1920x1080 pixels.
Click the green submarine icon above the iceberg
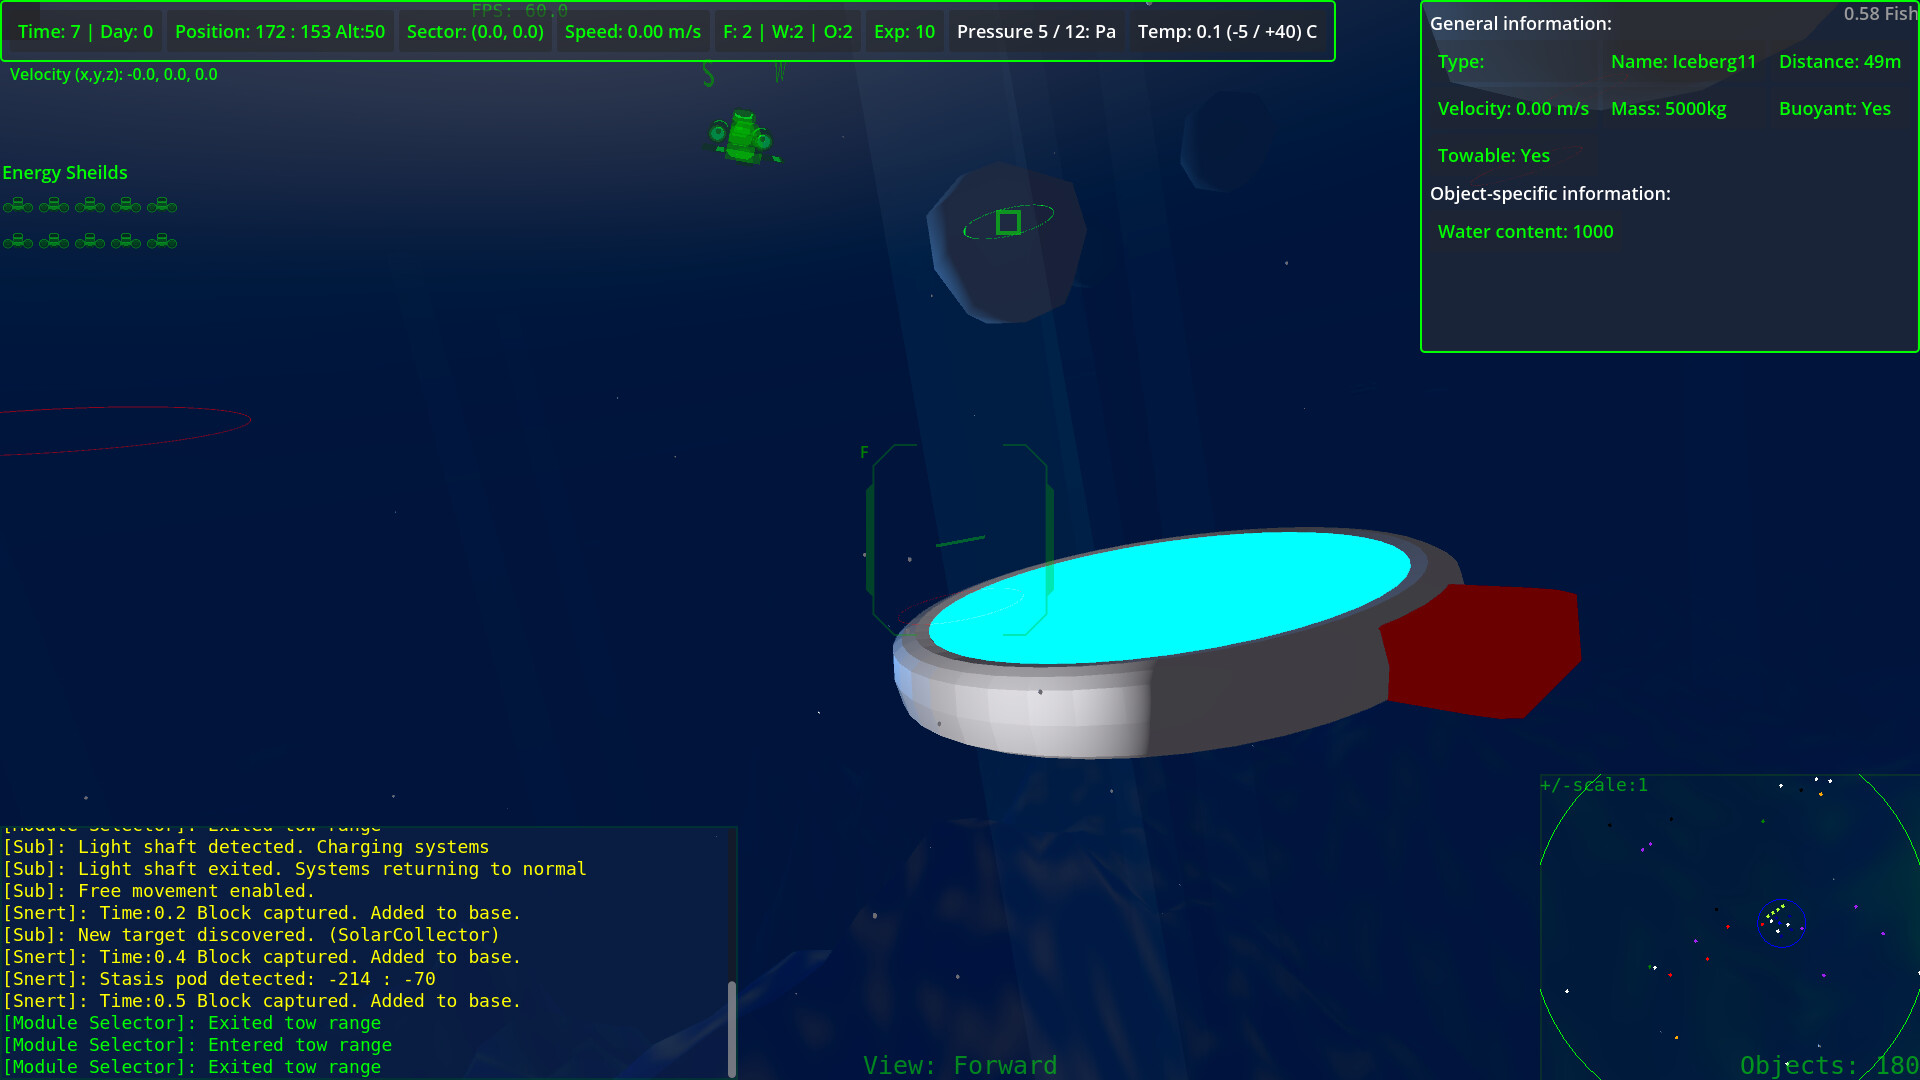point(743,137)
